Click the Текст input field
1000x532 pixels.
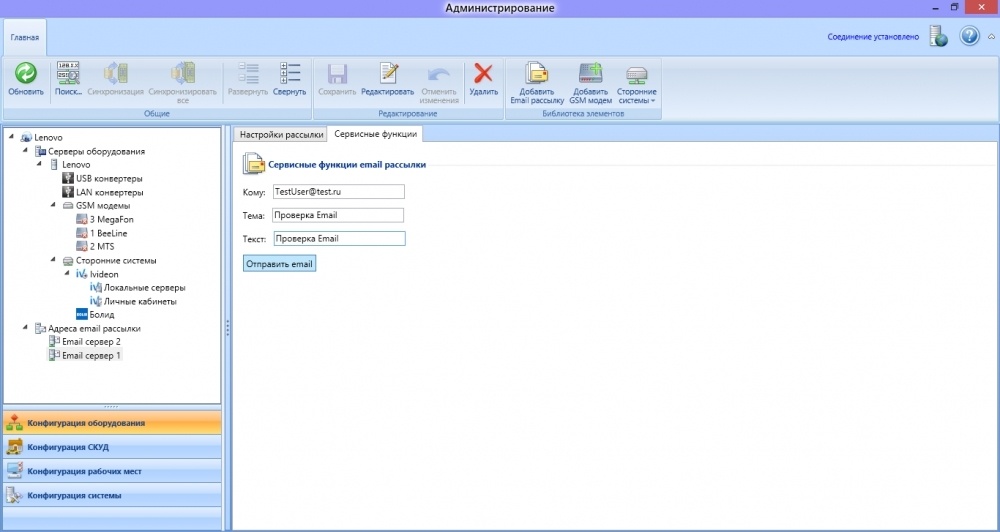[339, 239]
